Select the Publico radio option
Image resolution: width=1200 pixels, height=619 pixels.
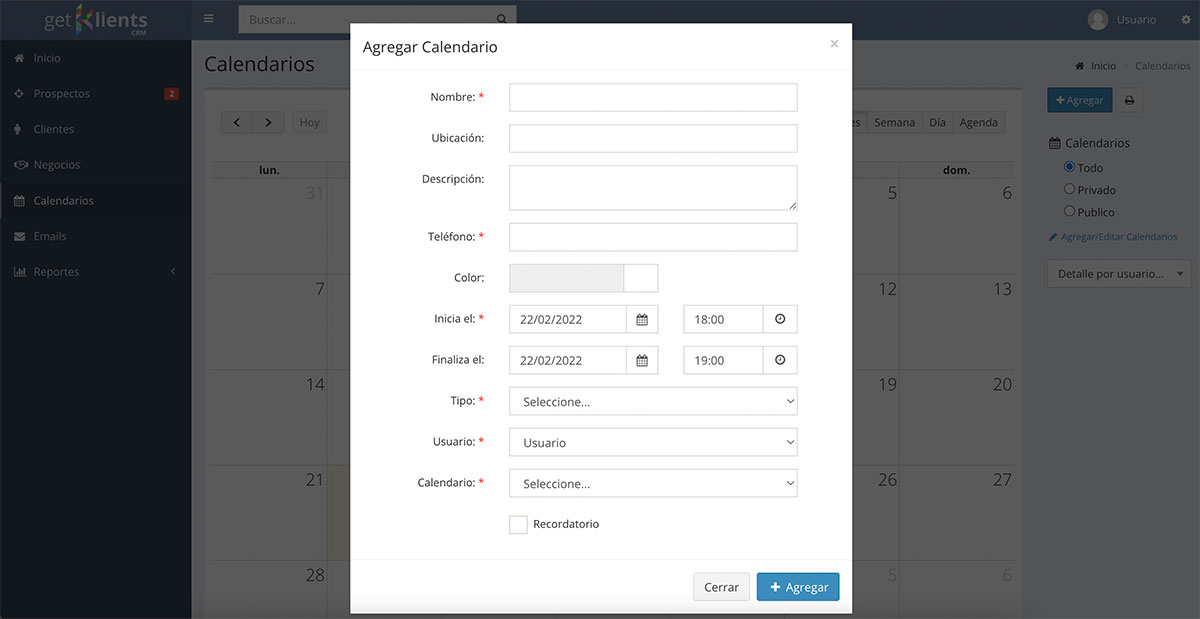[1069, 211]
